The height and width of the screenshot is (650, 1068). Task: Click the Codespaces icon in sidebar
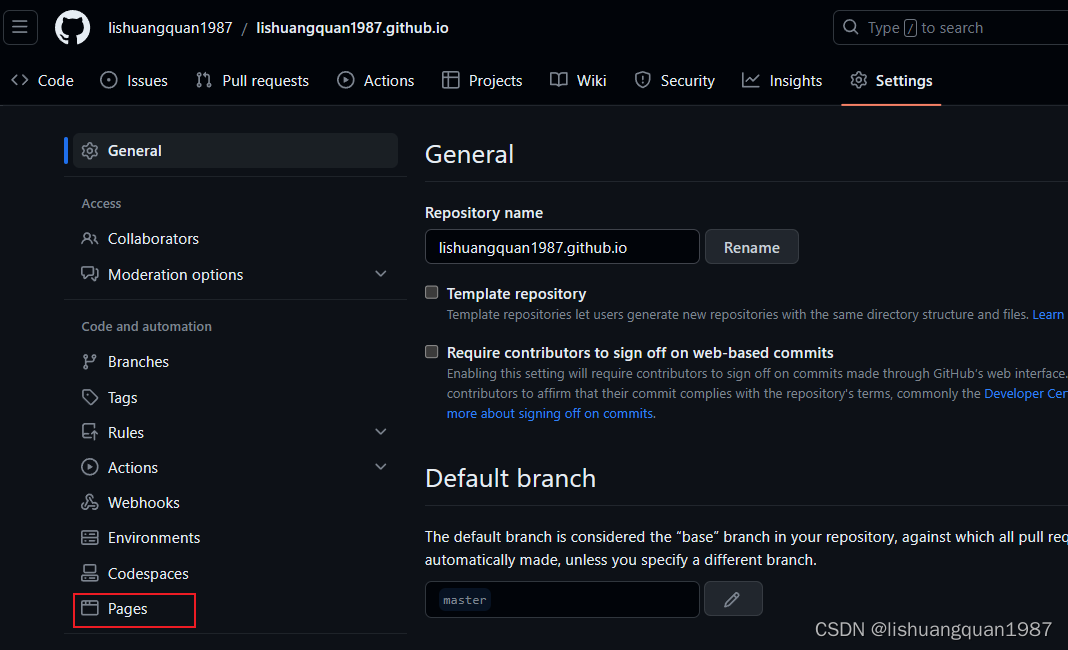pos(90,574)
